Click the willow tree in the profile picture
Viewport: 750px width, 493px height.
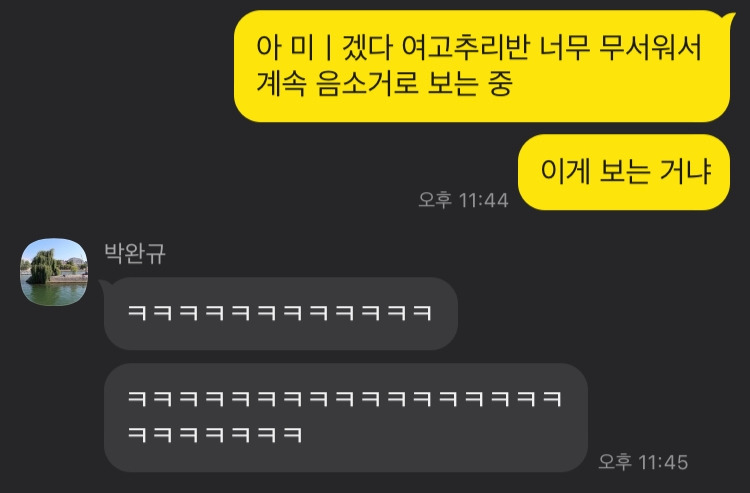click(x=44, y=267)
